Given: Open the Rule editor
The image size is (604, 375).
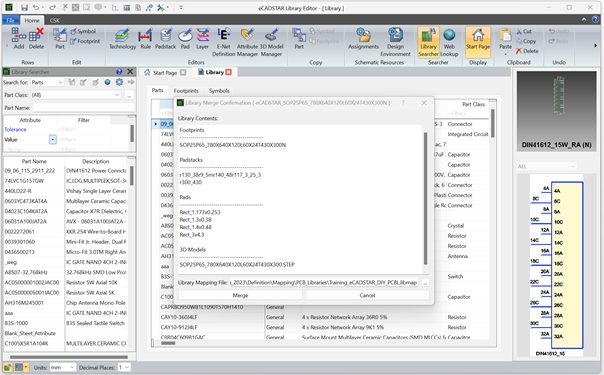Looking at the screenshot, I should (x=145, y=39).
